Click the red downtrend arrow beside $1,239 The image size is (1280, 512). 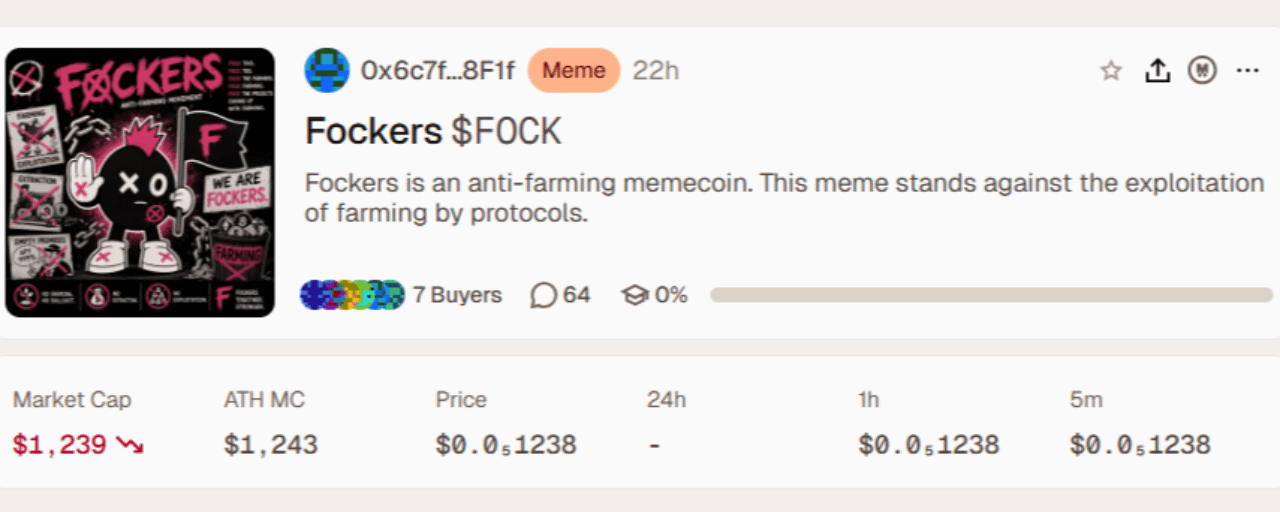coord(130,445)
